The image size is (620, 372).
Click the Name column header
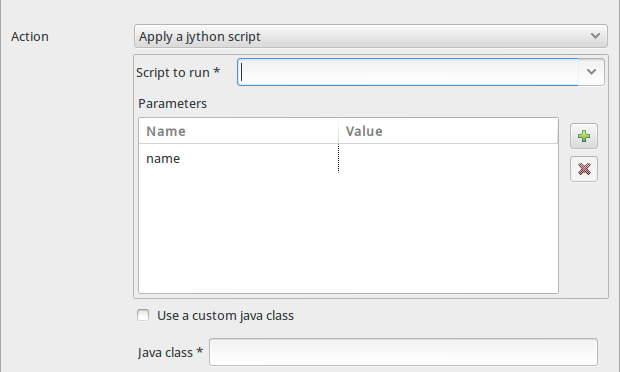pyautogui.click(x=238, y=131)
